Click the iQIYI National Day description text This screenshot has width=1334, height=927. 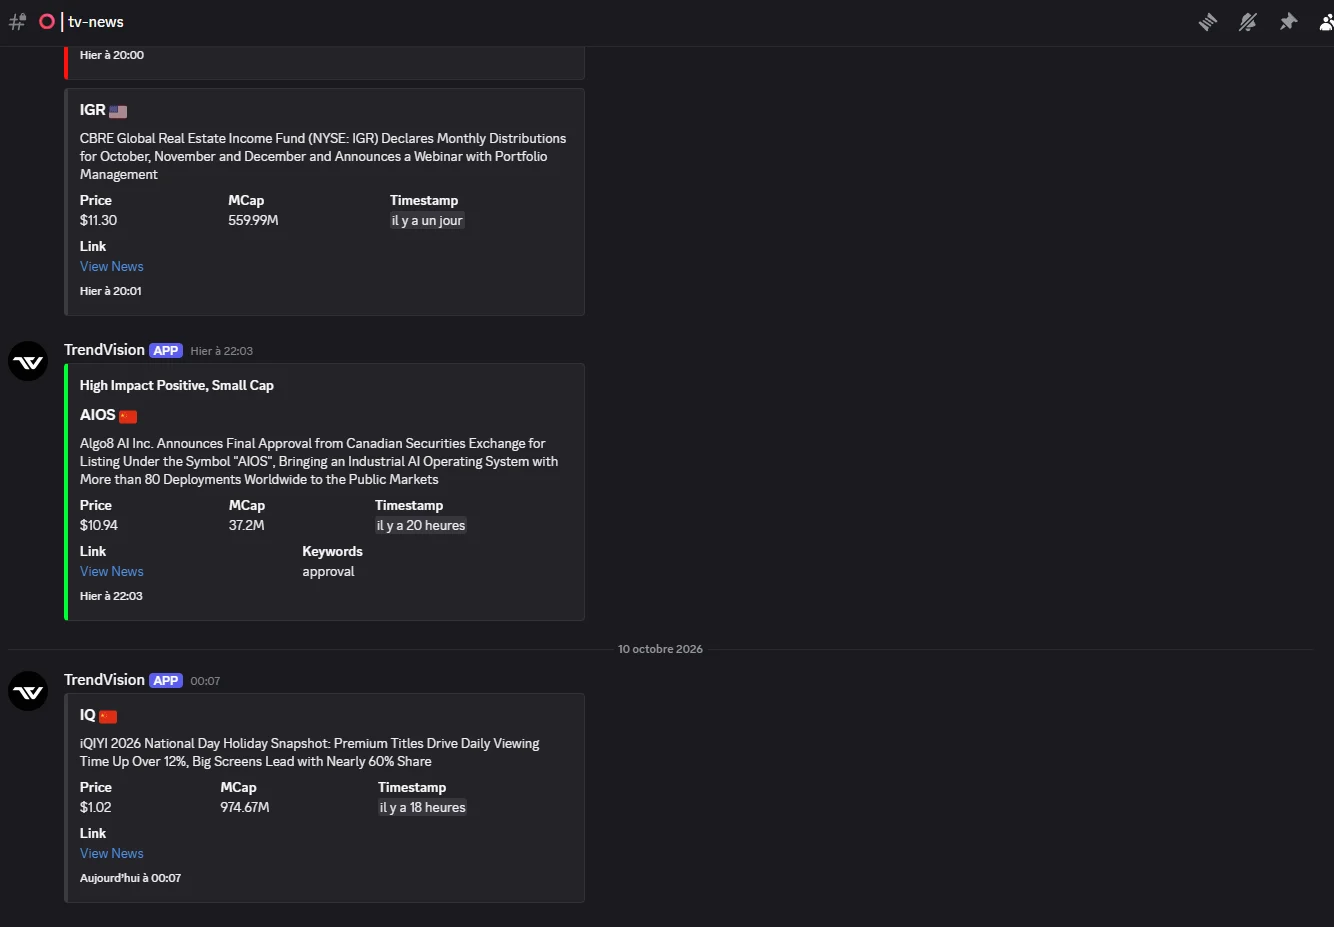(x=309, y=752)
